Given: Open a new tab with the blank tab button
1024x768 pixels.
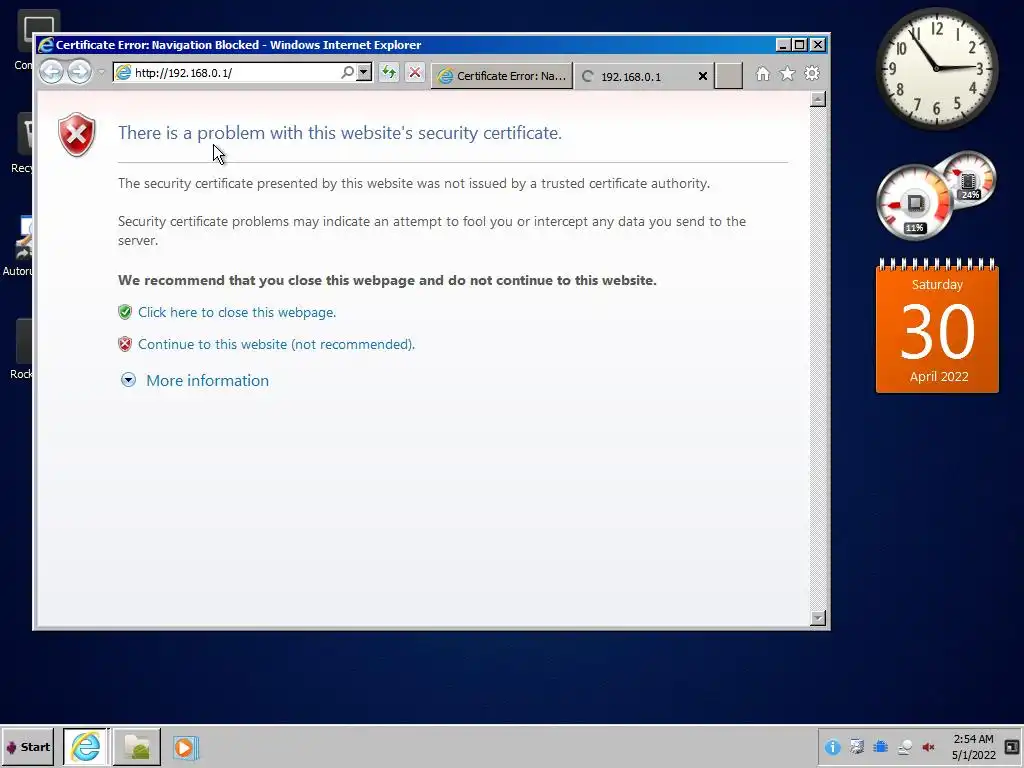Looking at the screenshot, I should tap(729, 76).
